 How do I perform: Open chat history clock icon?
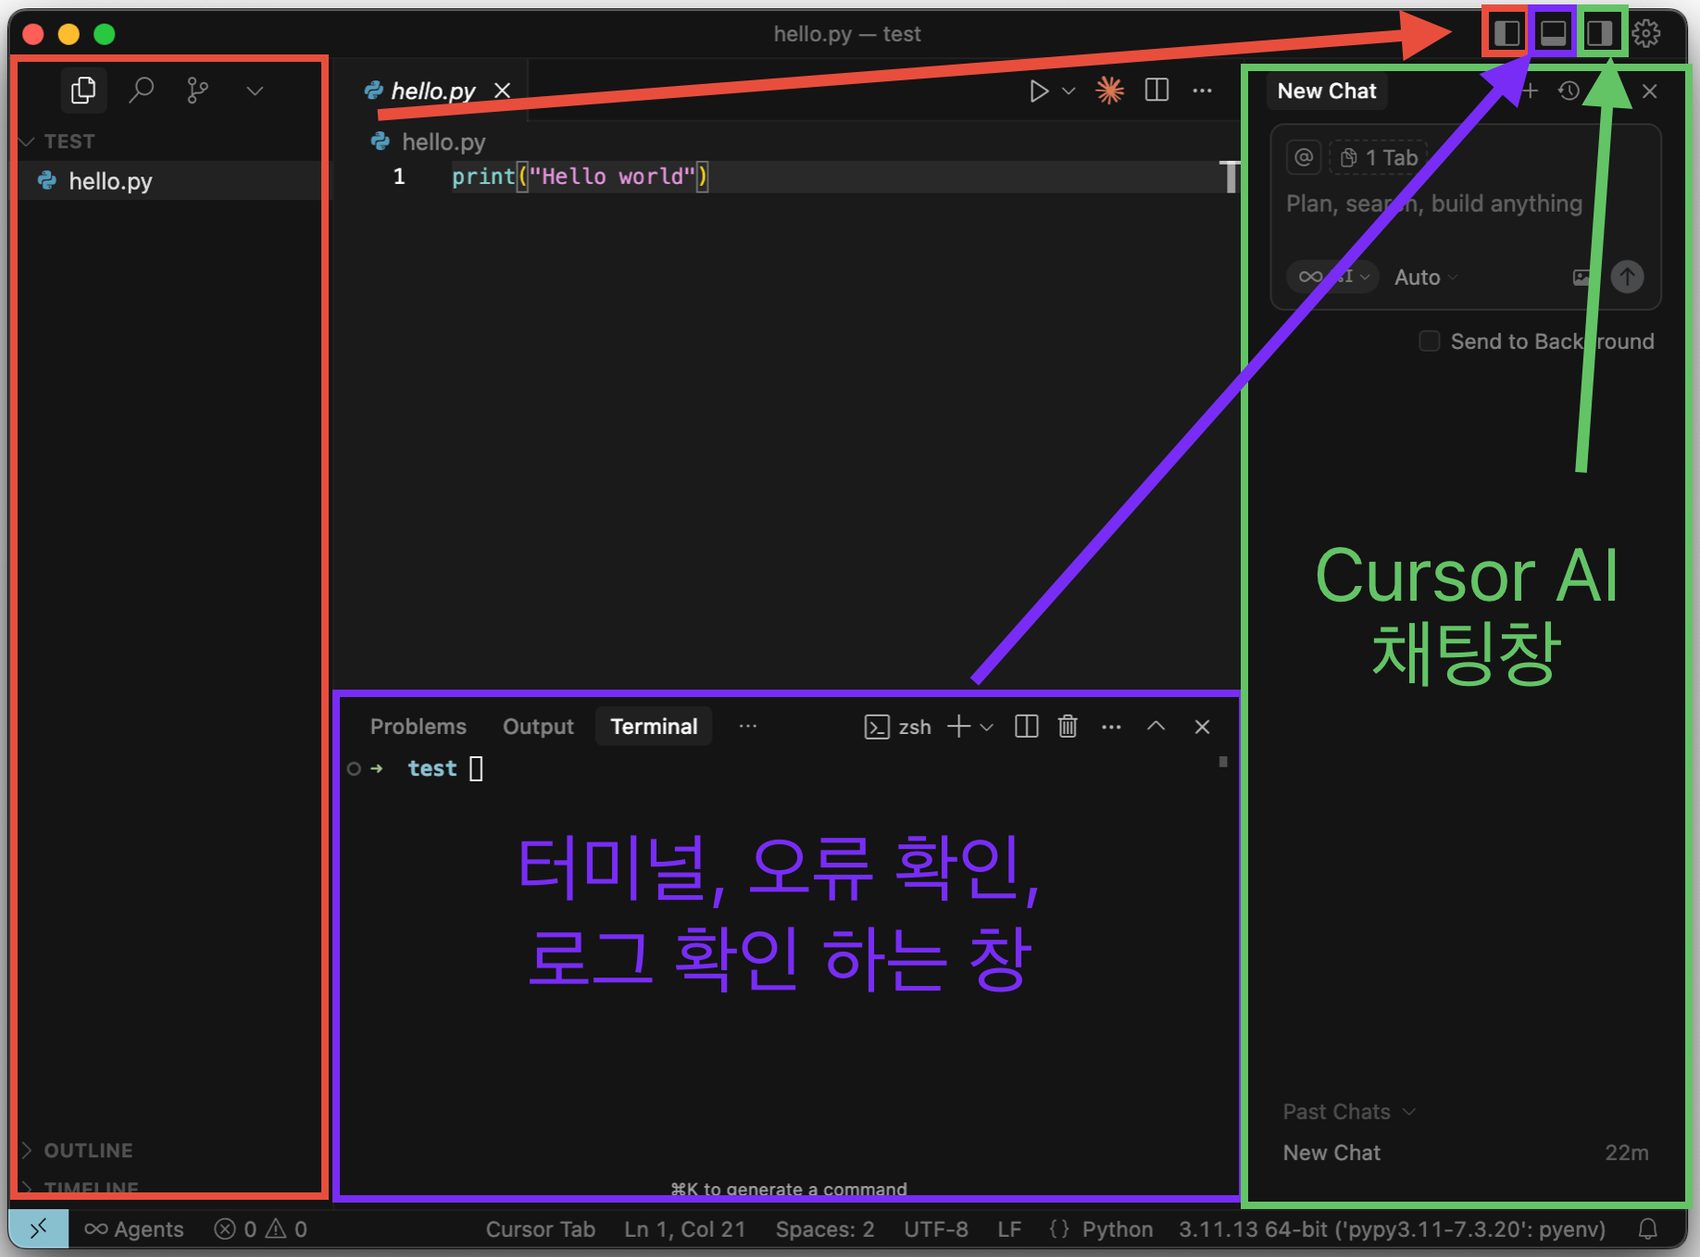coord(1569,91)
